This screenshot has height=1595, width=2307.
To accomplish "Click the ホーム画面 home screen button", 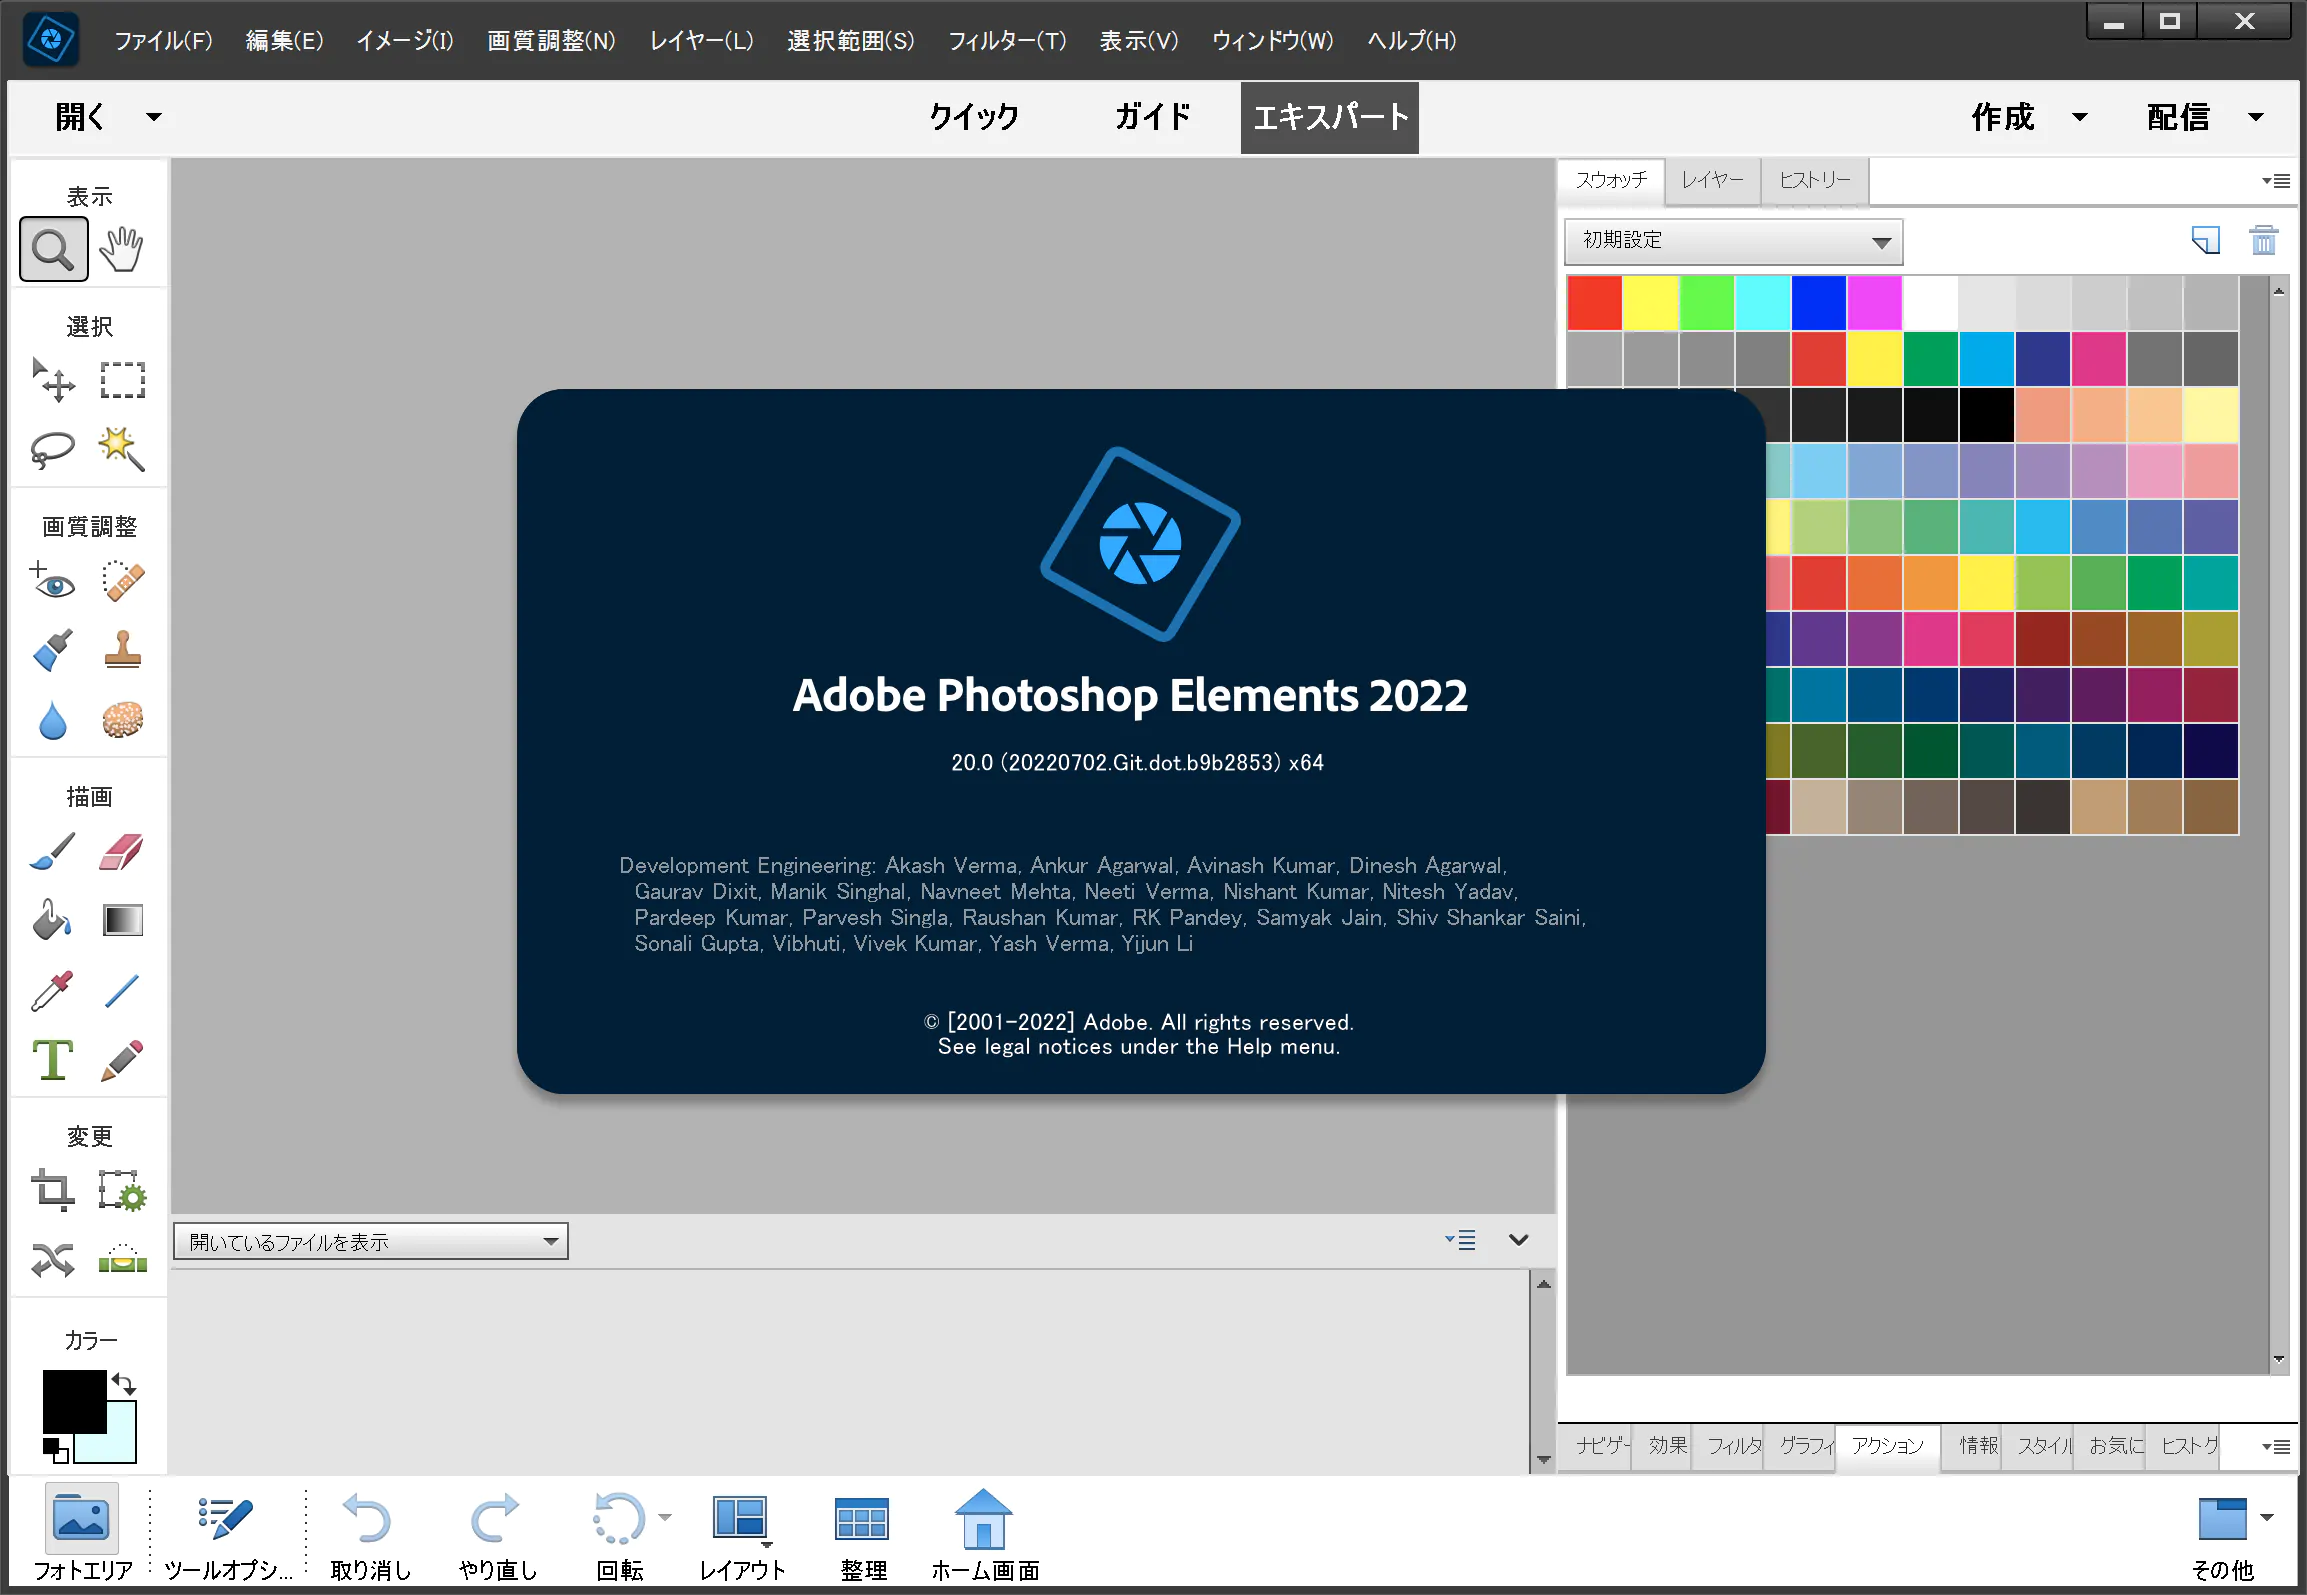I will (985, 1533).
